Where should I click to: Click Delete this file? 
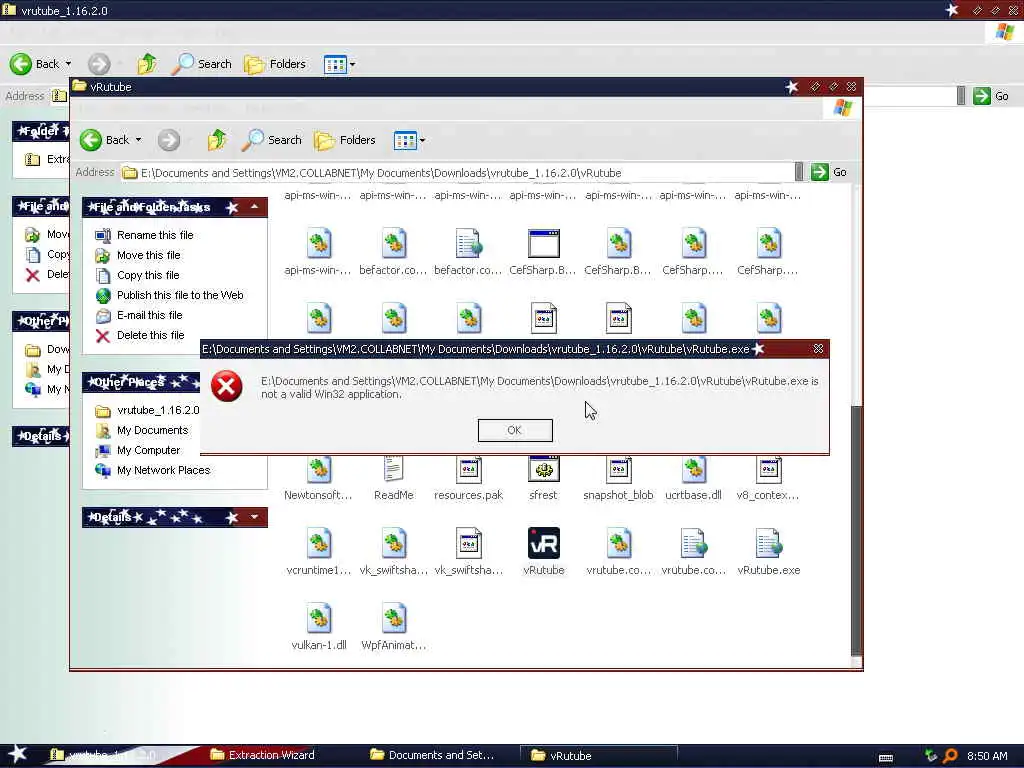click(140, 335)
